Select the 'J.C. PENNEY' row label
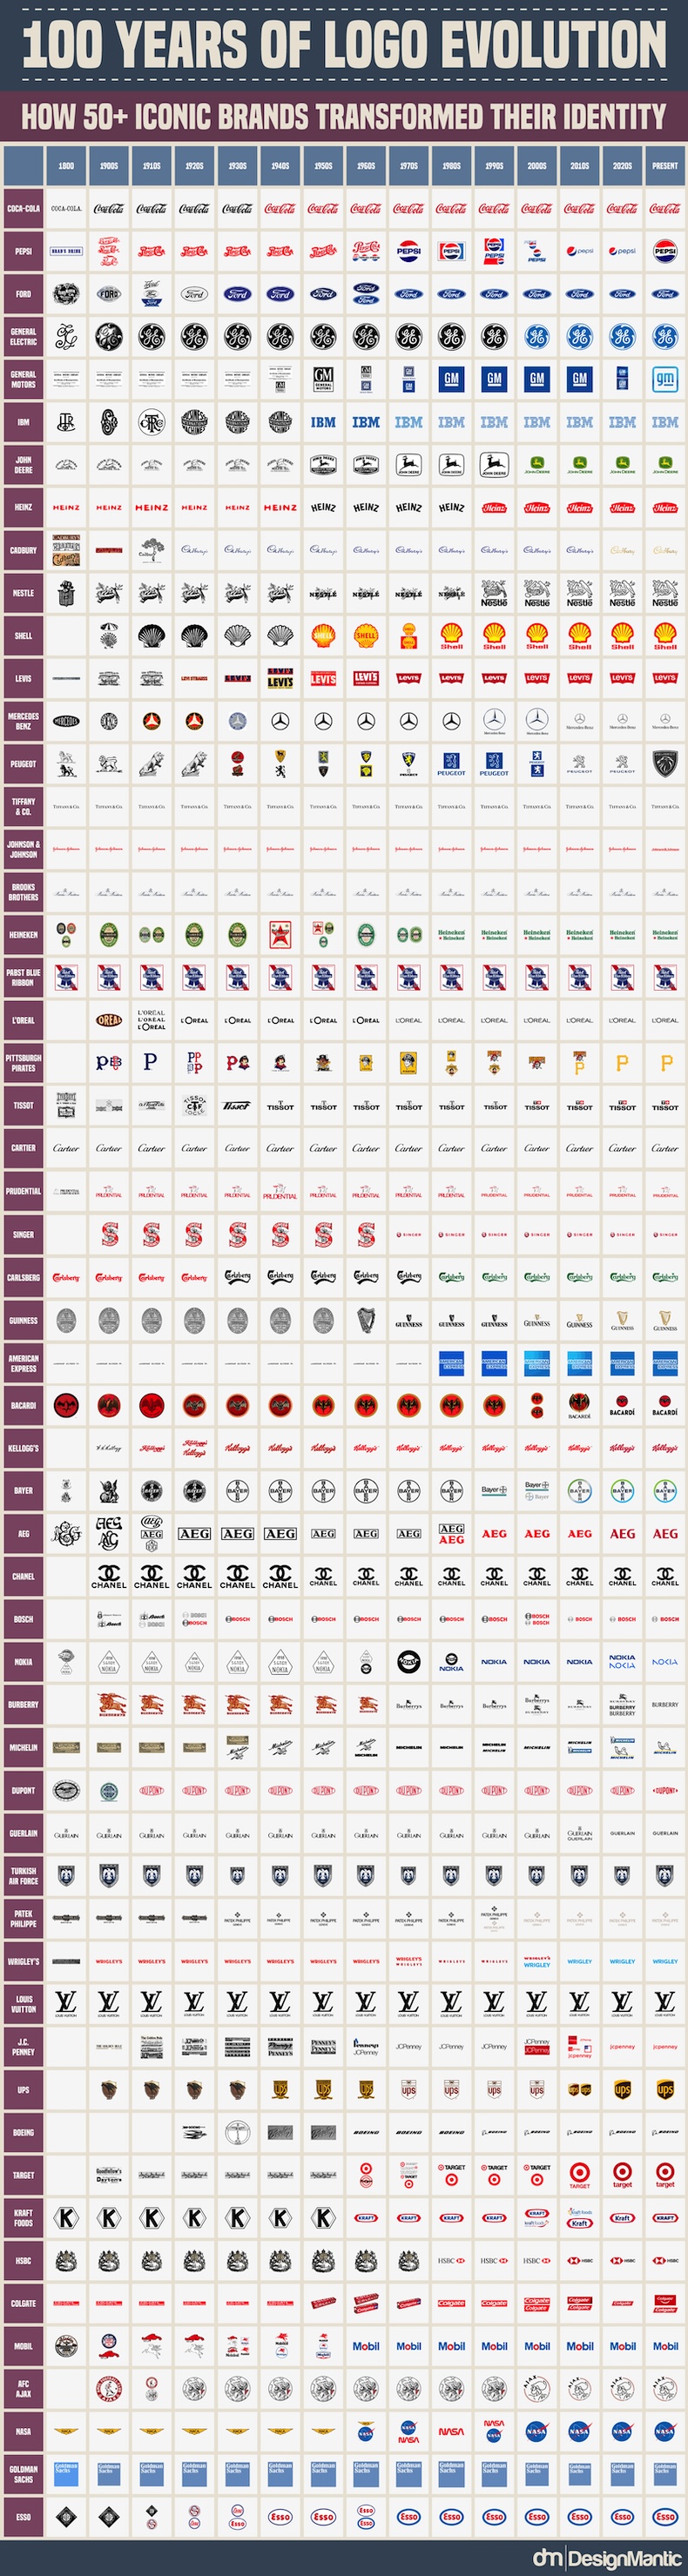Viewport: 688px width, 2576px height. click(23, 2047)
